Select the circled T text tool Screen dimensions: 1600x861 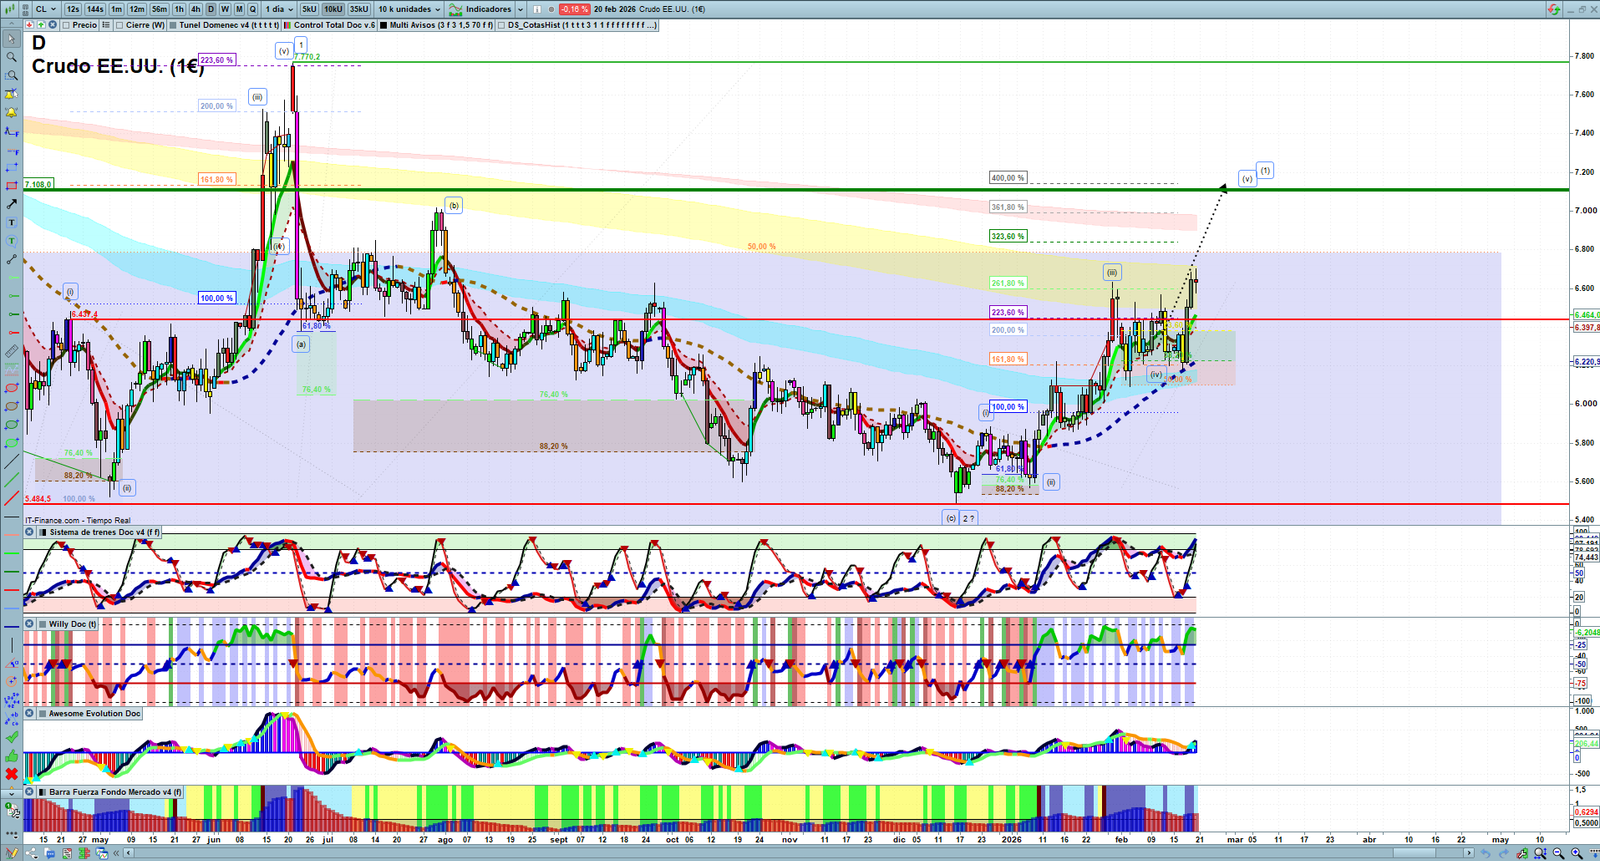(12, 241)
